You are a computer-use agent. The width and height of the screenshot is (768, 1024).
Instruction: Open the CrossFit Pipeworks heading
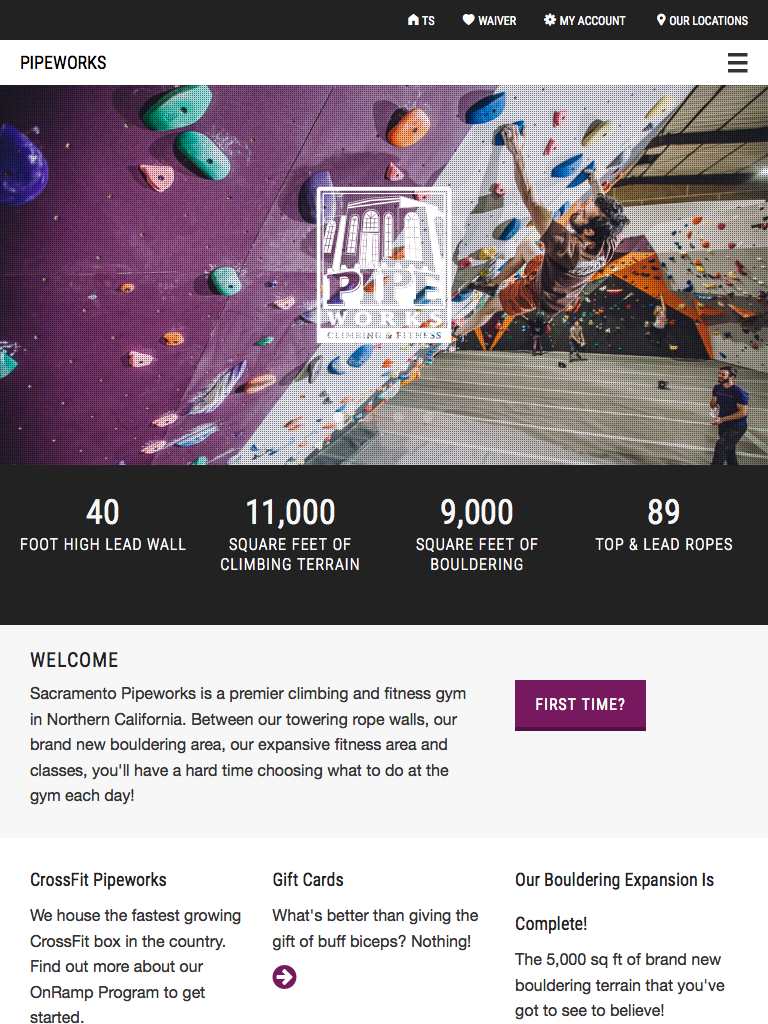(98, 880)
